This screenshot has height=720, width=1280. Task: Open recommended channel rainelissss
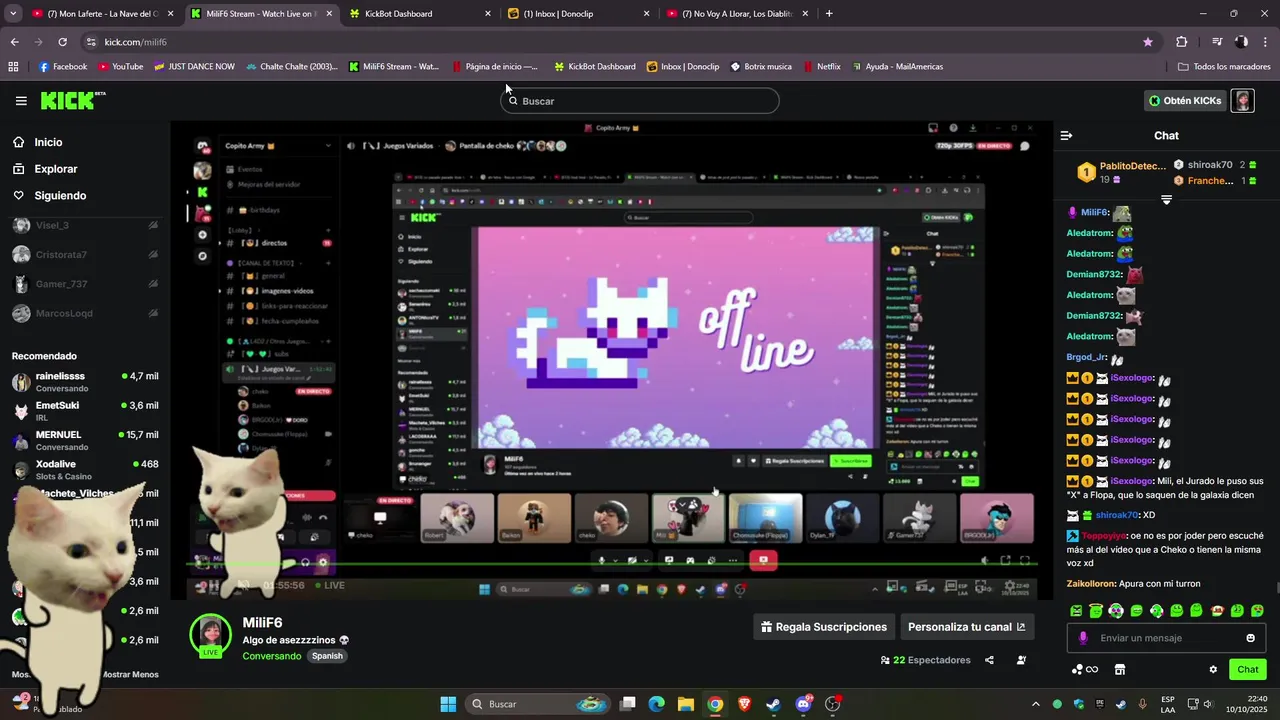(x=85, y=382)
